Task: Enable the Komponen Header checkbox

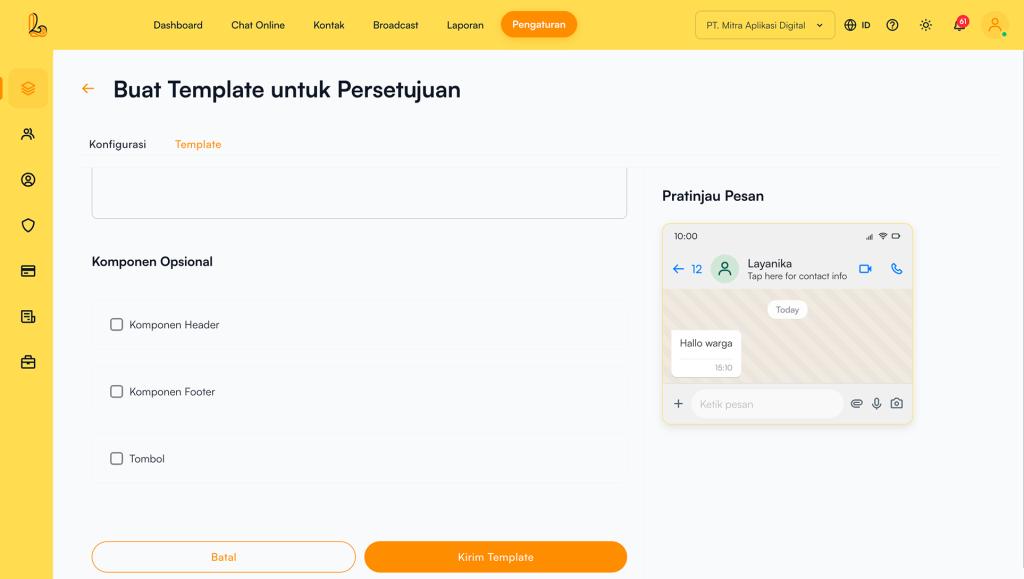Action: [x=117, y=325]
